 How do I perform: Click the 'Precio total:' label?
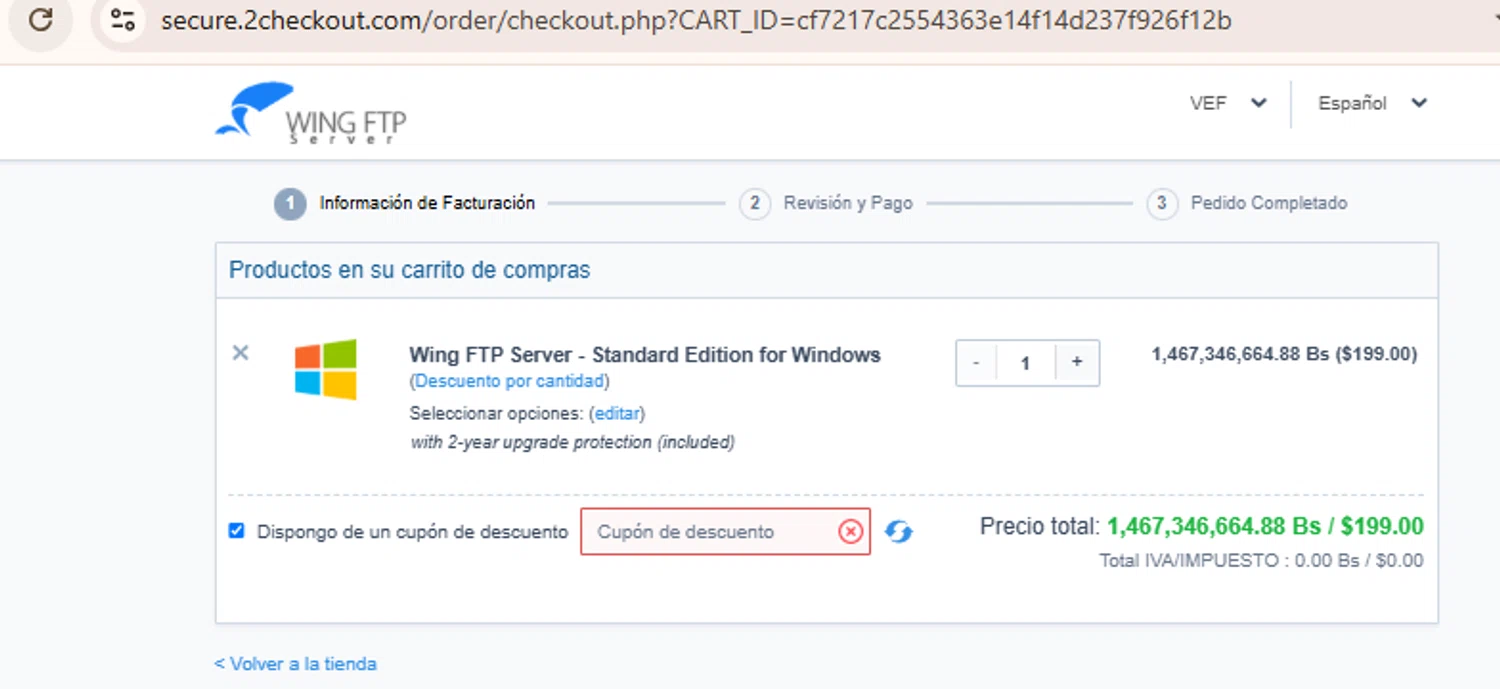(1040, 526)
